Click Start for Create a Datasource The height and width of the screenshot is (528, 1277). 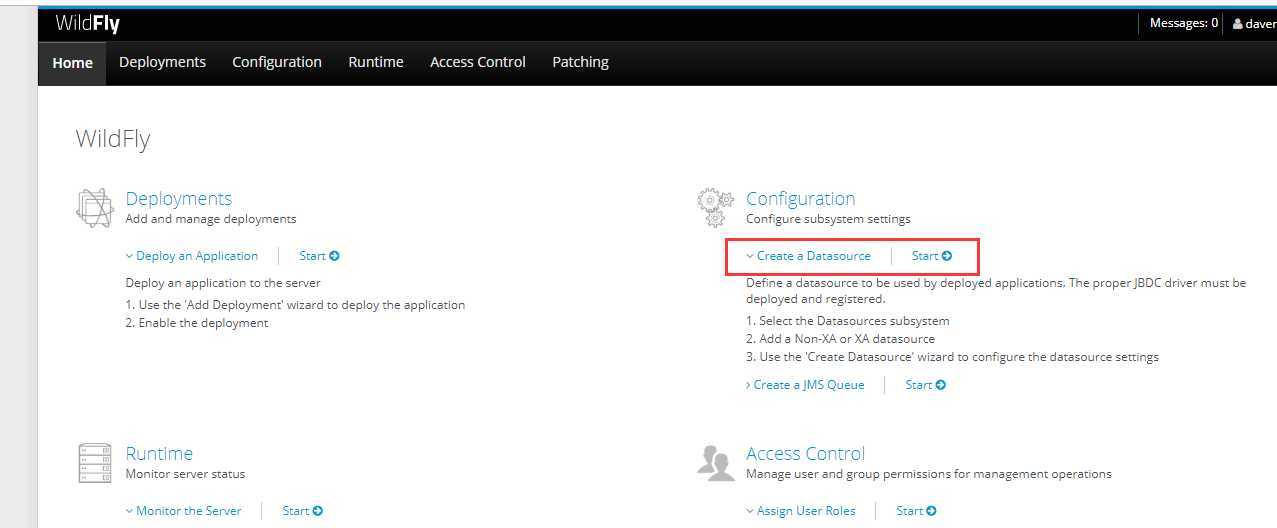coord(932,256)
